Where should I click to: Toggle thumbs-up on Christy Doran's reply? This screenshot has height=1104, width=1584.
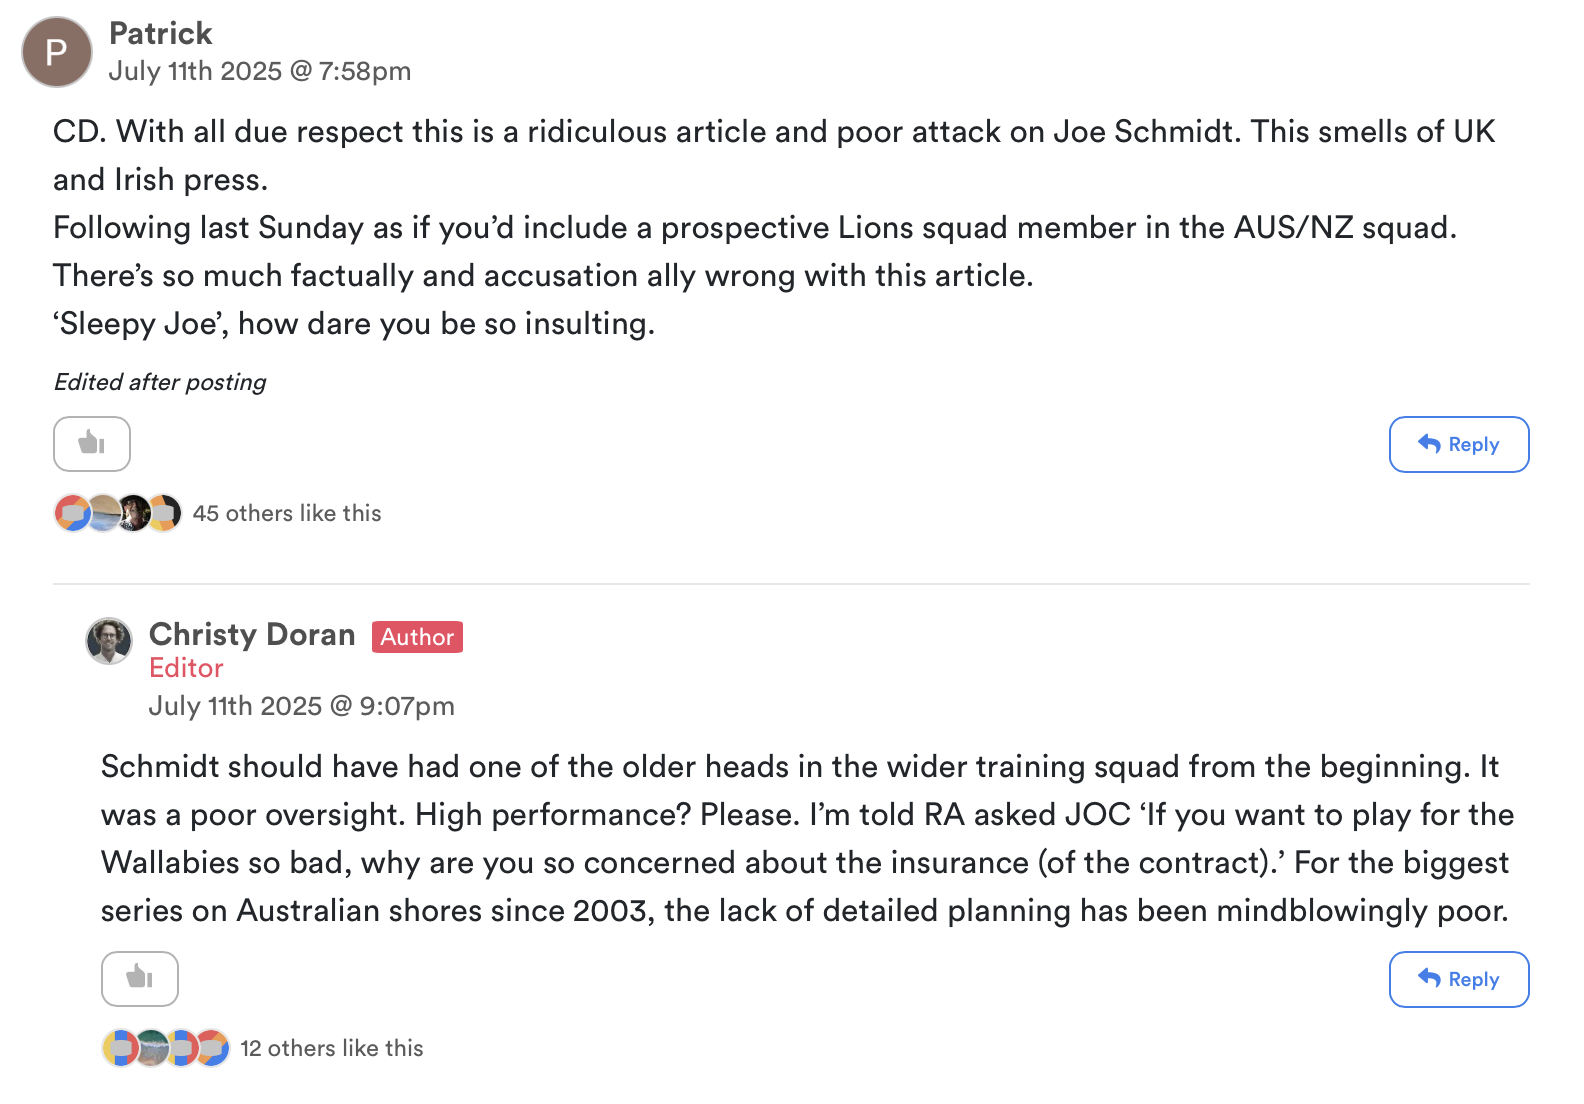pos(140,978)
